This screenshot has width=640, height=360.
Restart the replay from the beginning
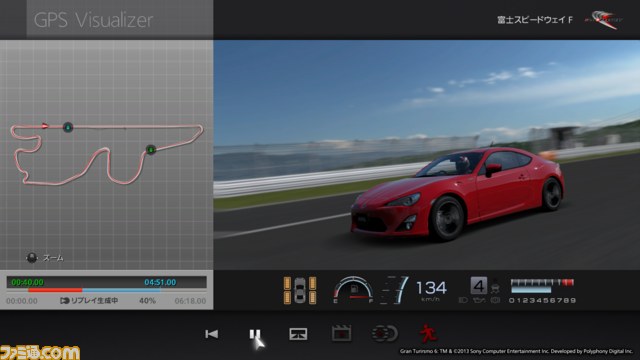pyautogui.click(x=211, y=334)
